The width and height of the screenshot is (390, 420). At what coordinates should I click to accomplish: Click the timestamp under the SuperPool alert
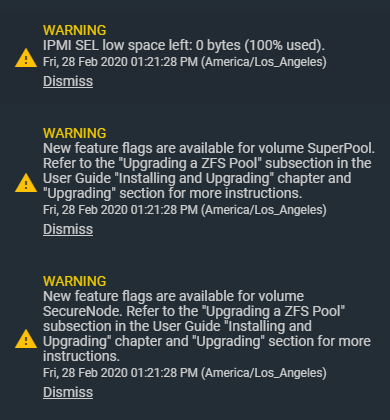(185, 210)
